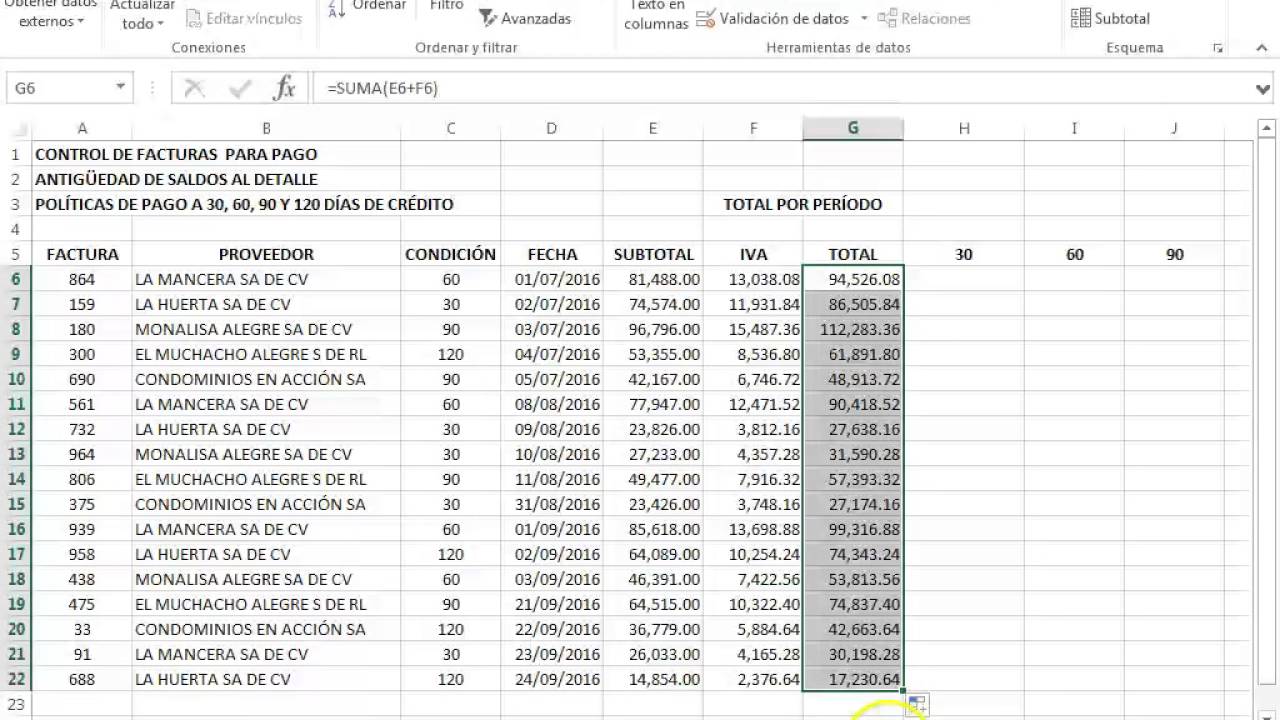The height and width of the screenshot is (720, 1280).
Task: Select row 6 header
Action: 16,279
